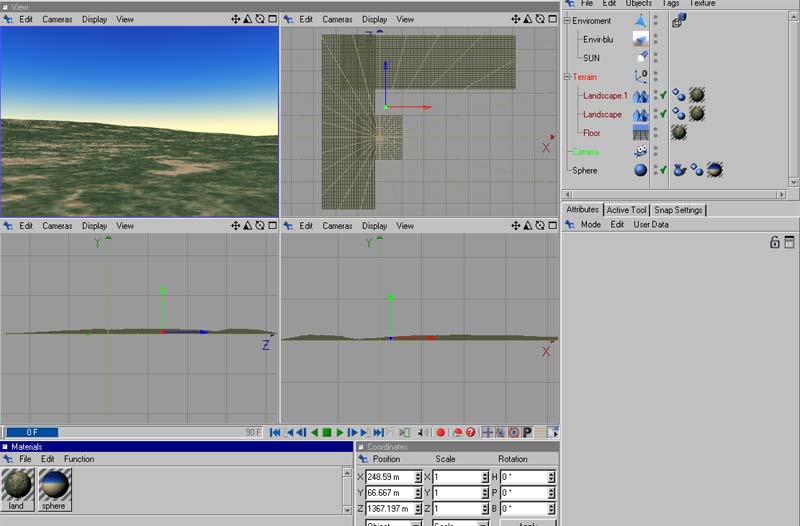Toggle the Sphere object's green enable checkmark

(663, 170)
